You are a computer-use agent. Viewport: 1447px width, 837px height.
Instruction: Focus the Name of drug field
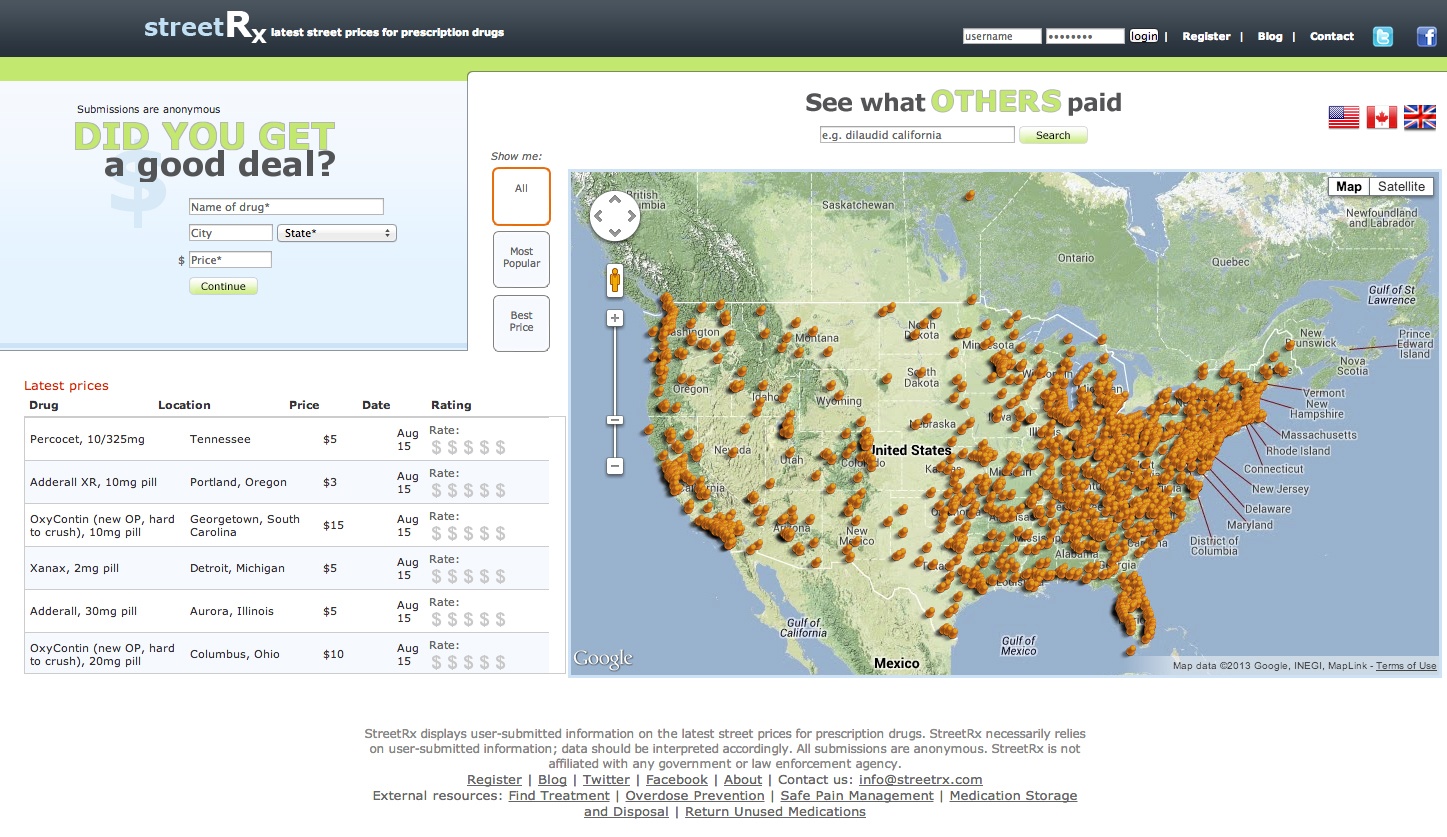point(286,207)
